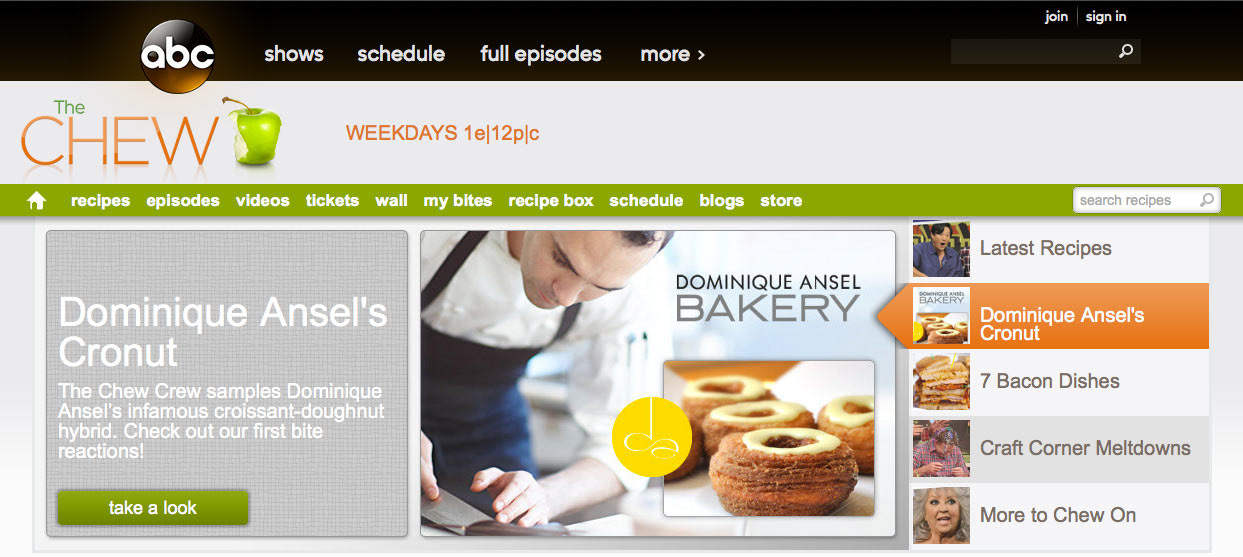Viewport: 1243px width, 557px height.
Task: Go to the home icon in green navbar
Action: (37, 201)
